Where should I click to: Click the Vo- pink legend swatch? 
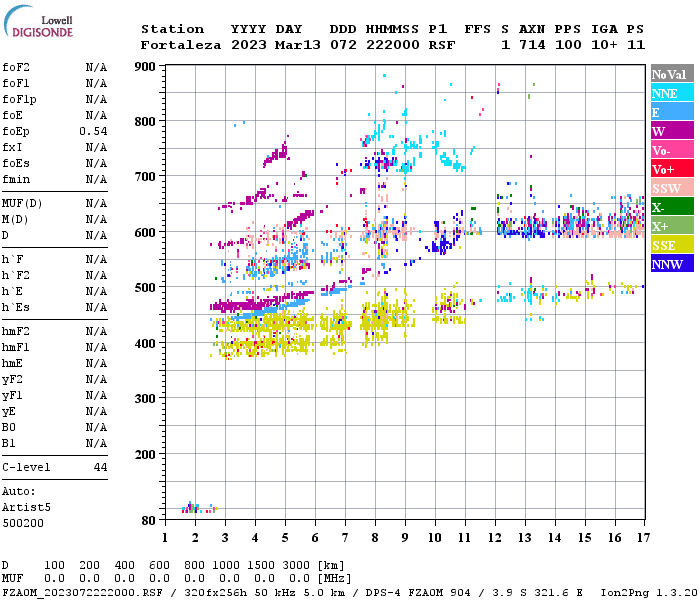tap(672, 150)
